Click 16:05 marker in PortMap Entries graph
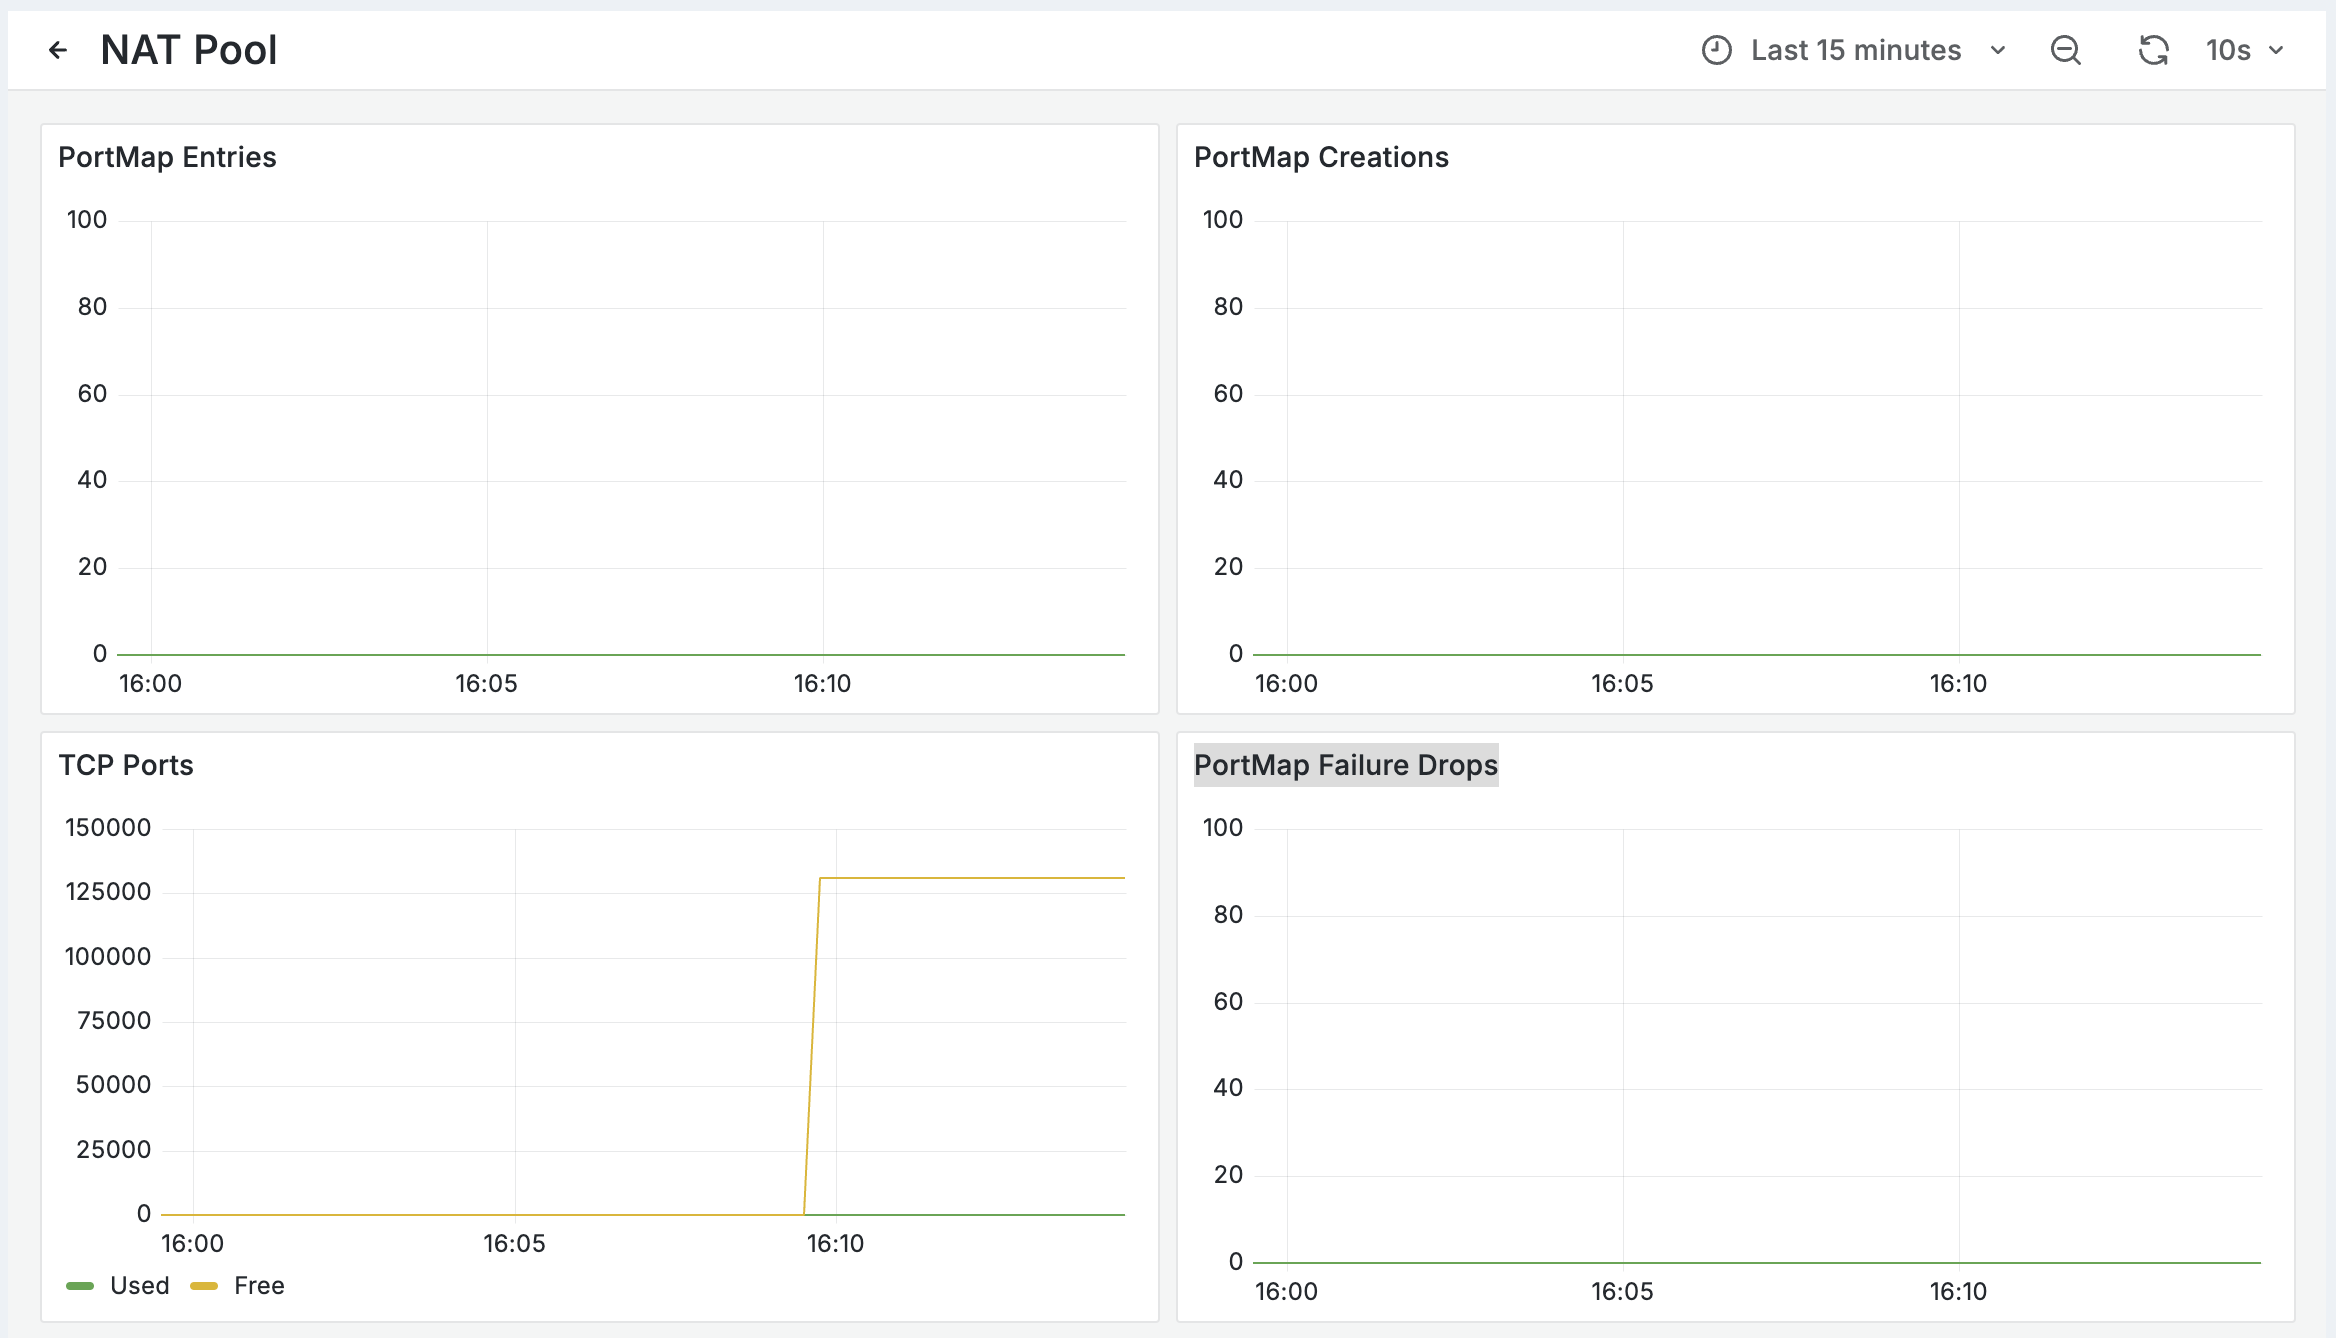The width and height of the screenshot is (2336, 1338). coord(486,684)
